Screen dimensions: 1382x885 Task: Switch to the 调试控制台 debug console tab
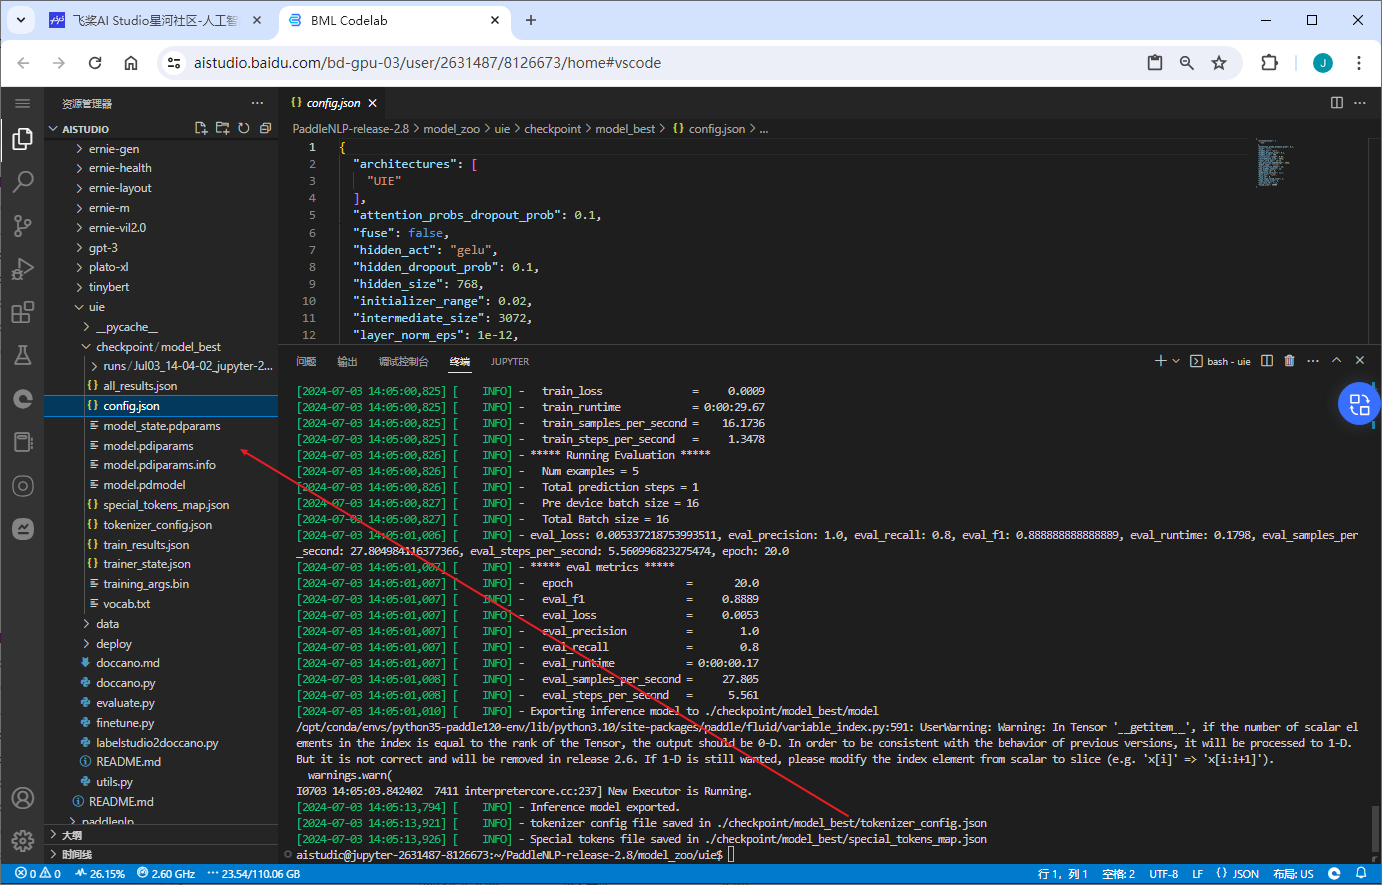click(x=403, y=361)
